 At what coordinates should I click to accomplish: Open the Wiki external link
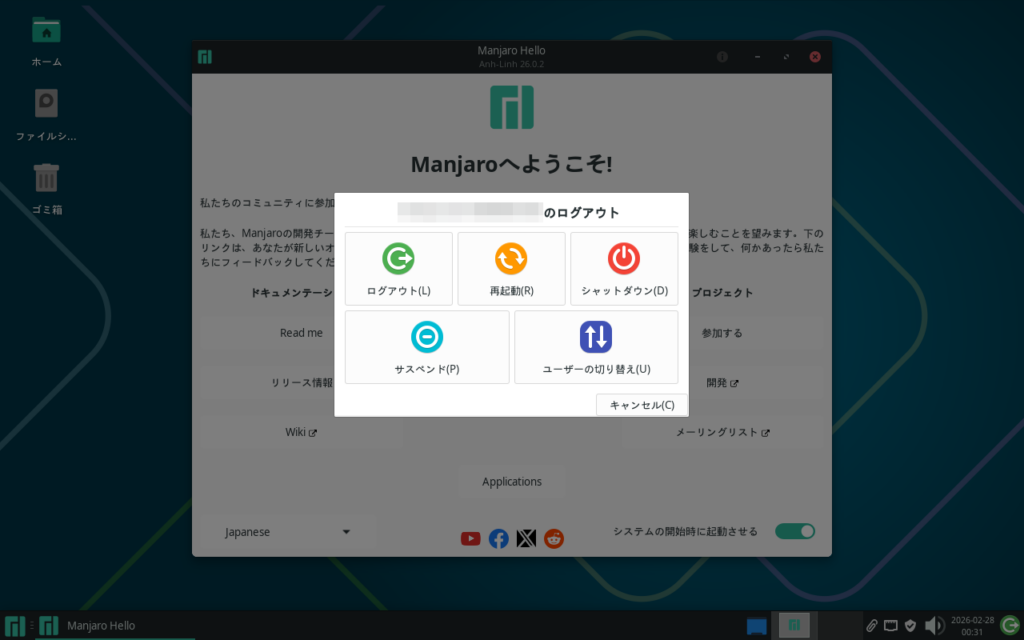(301, 433)
